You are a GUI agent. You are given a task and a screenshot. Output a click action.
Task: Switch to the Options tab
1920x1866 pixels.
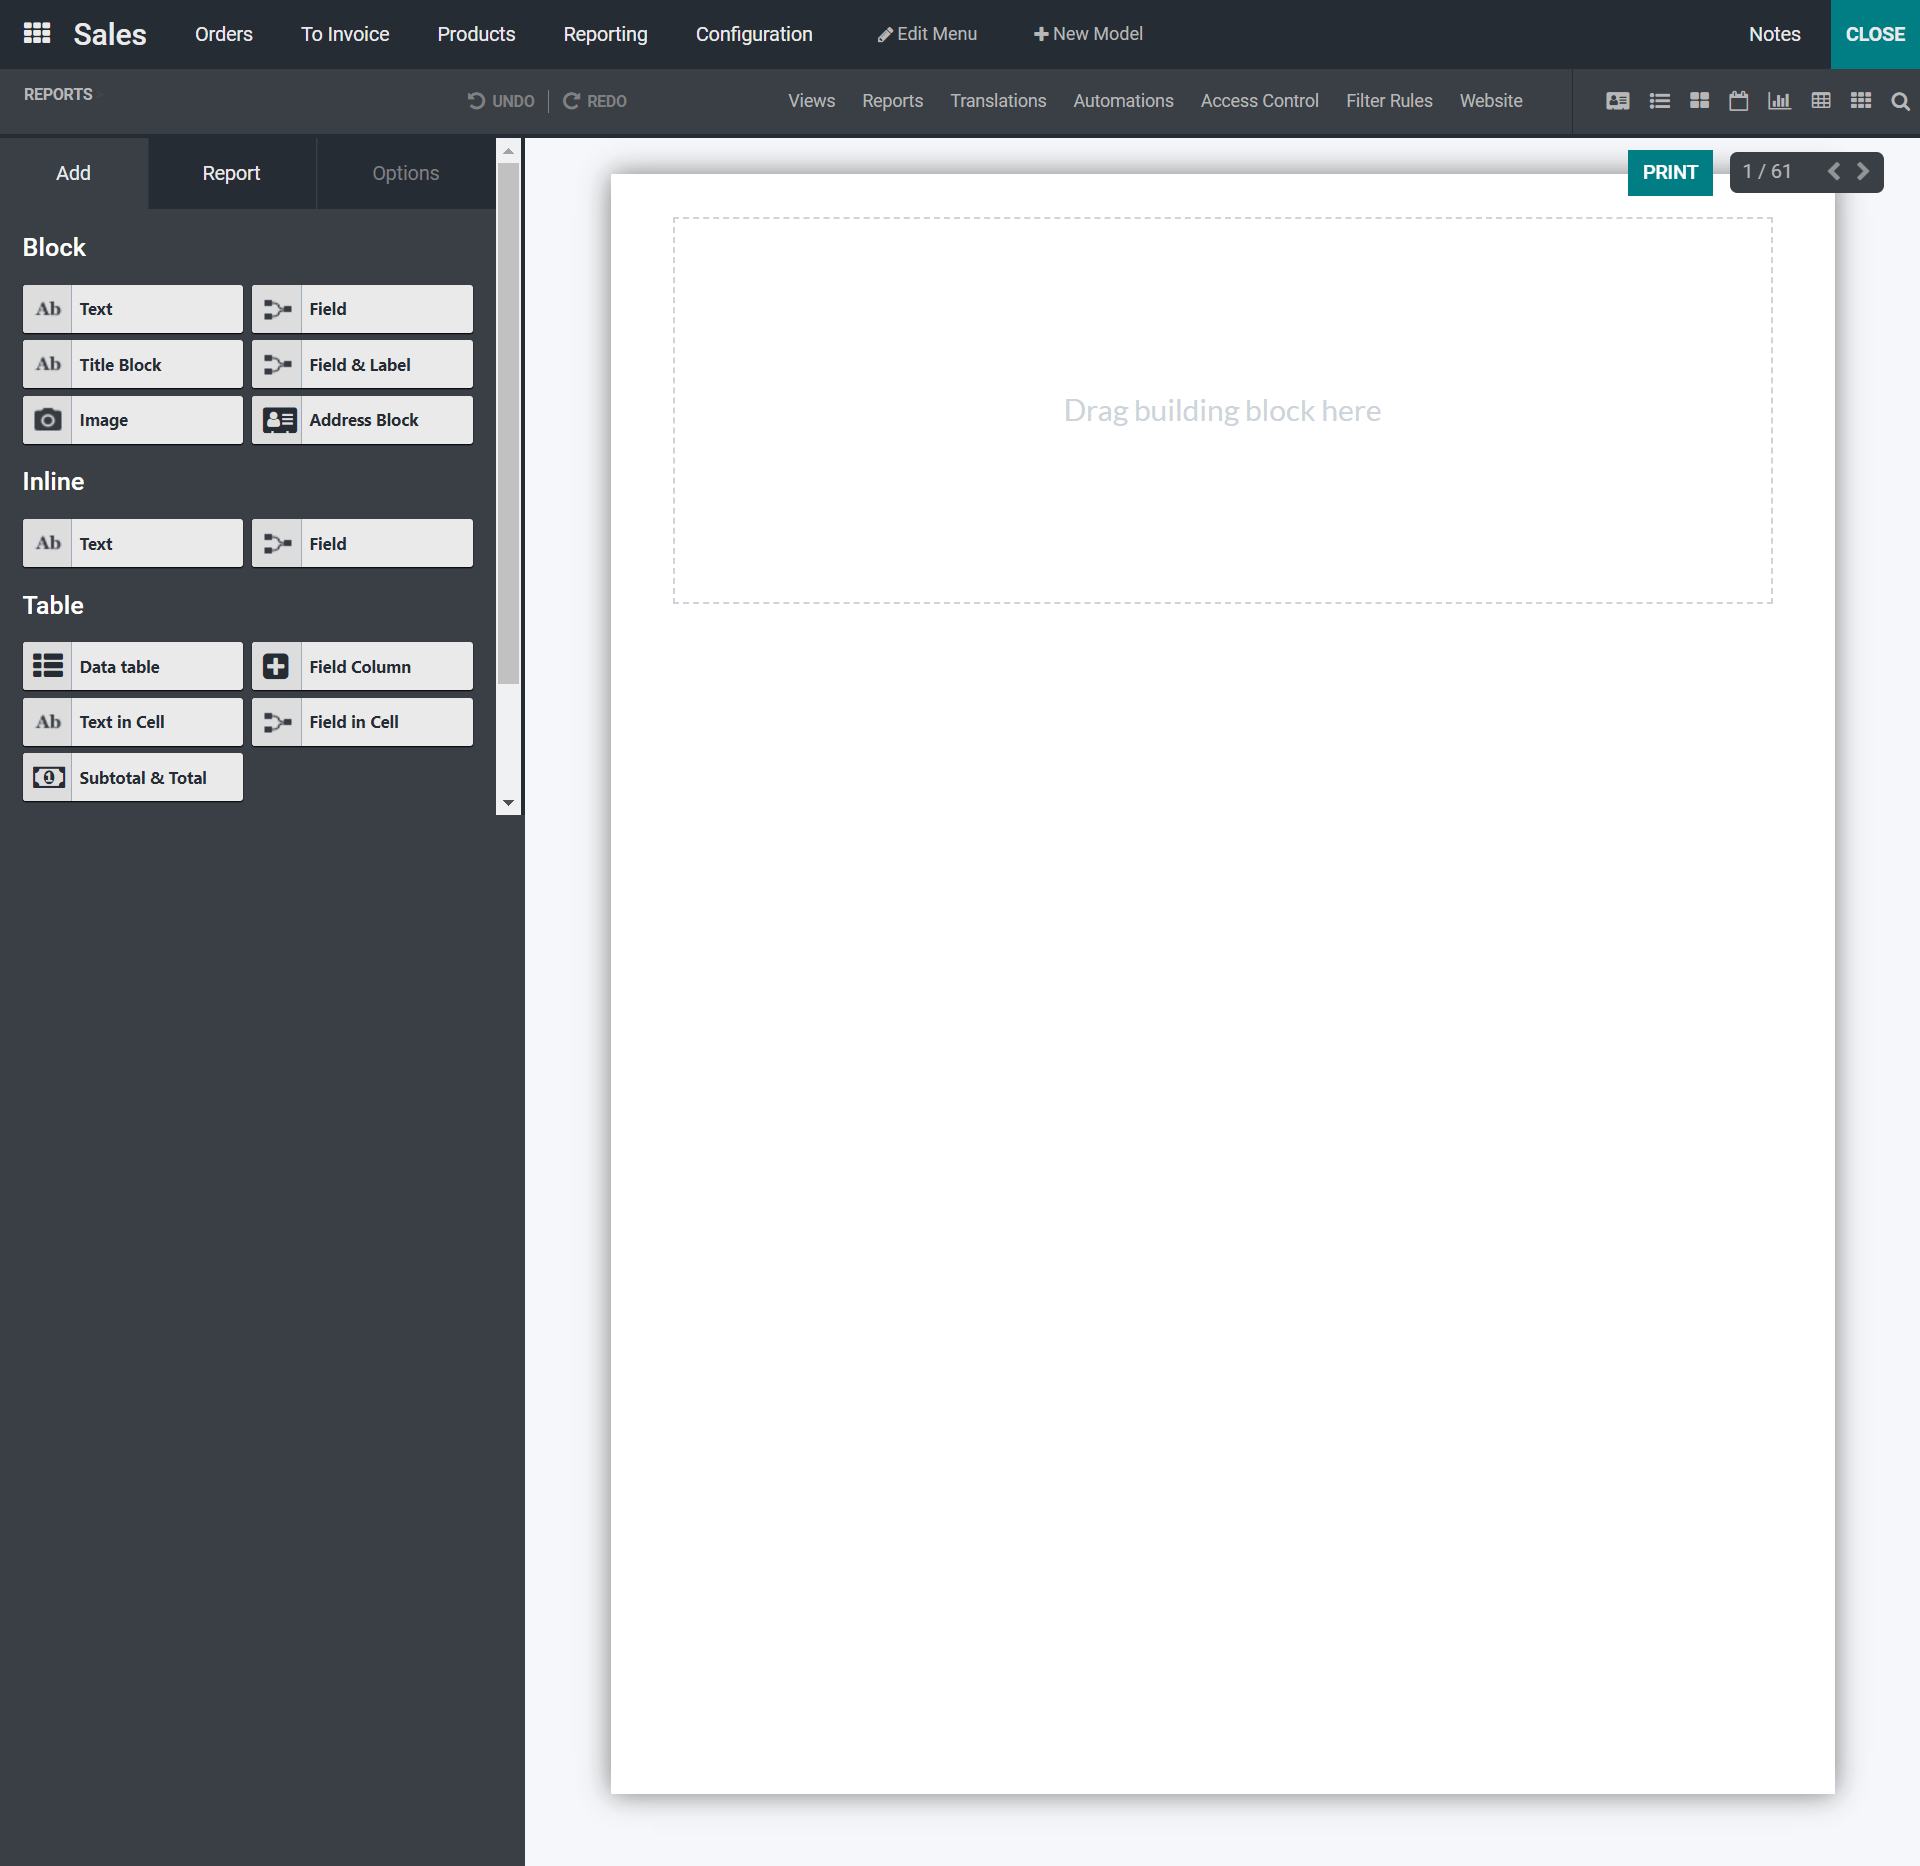tap(405, 172)
